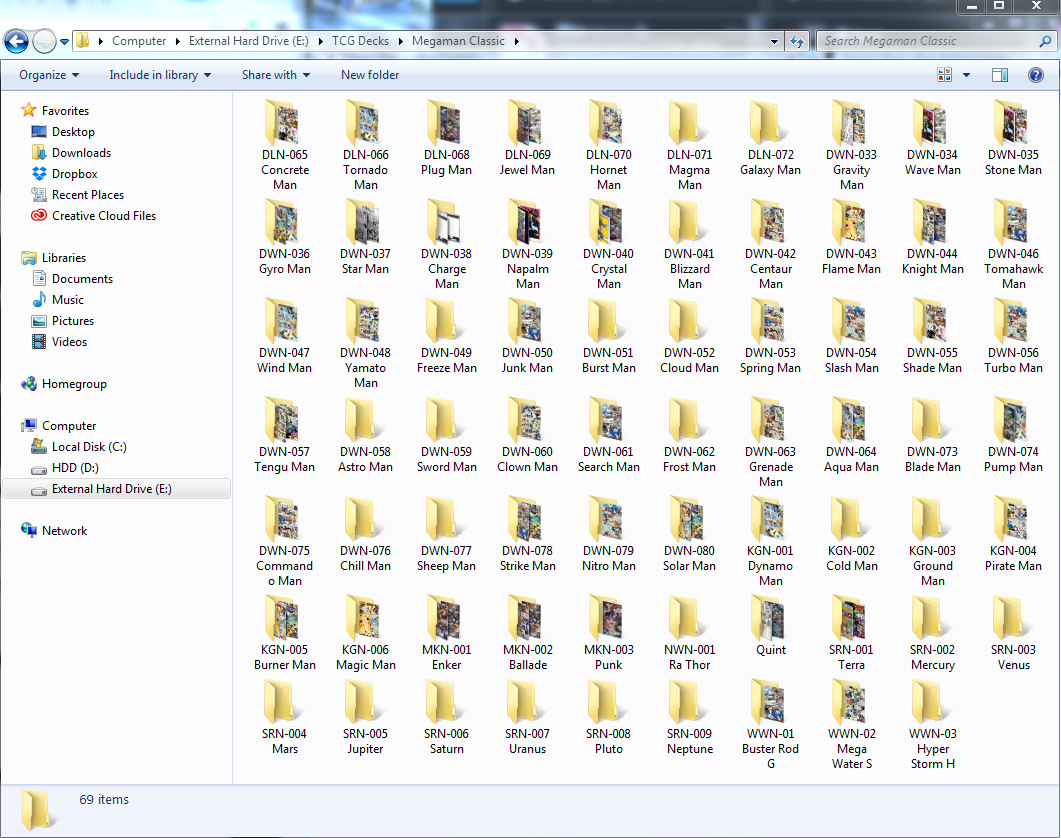The image size is (1061, 838).
Task: Select the Quint folder
Action: point(771,625)
